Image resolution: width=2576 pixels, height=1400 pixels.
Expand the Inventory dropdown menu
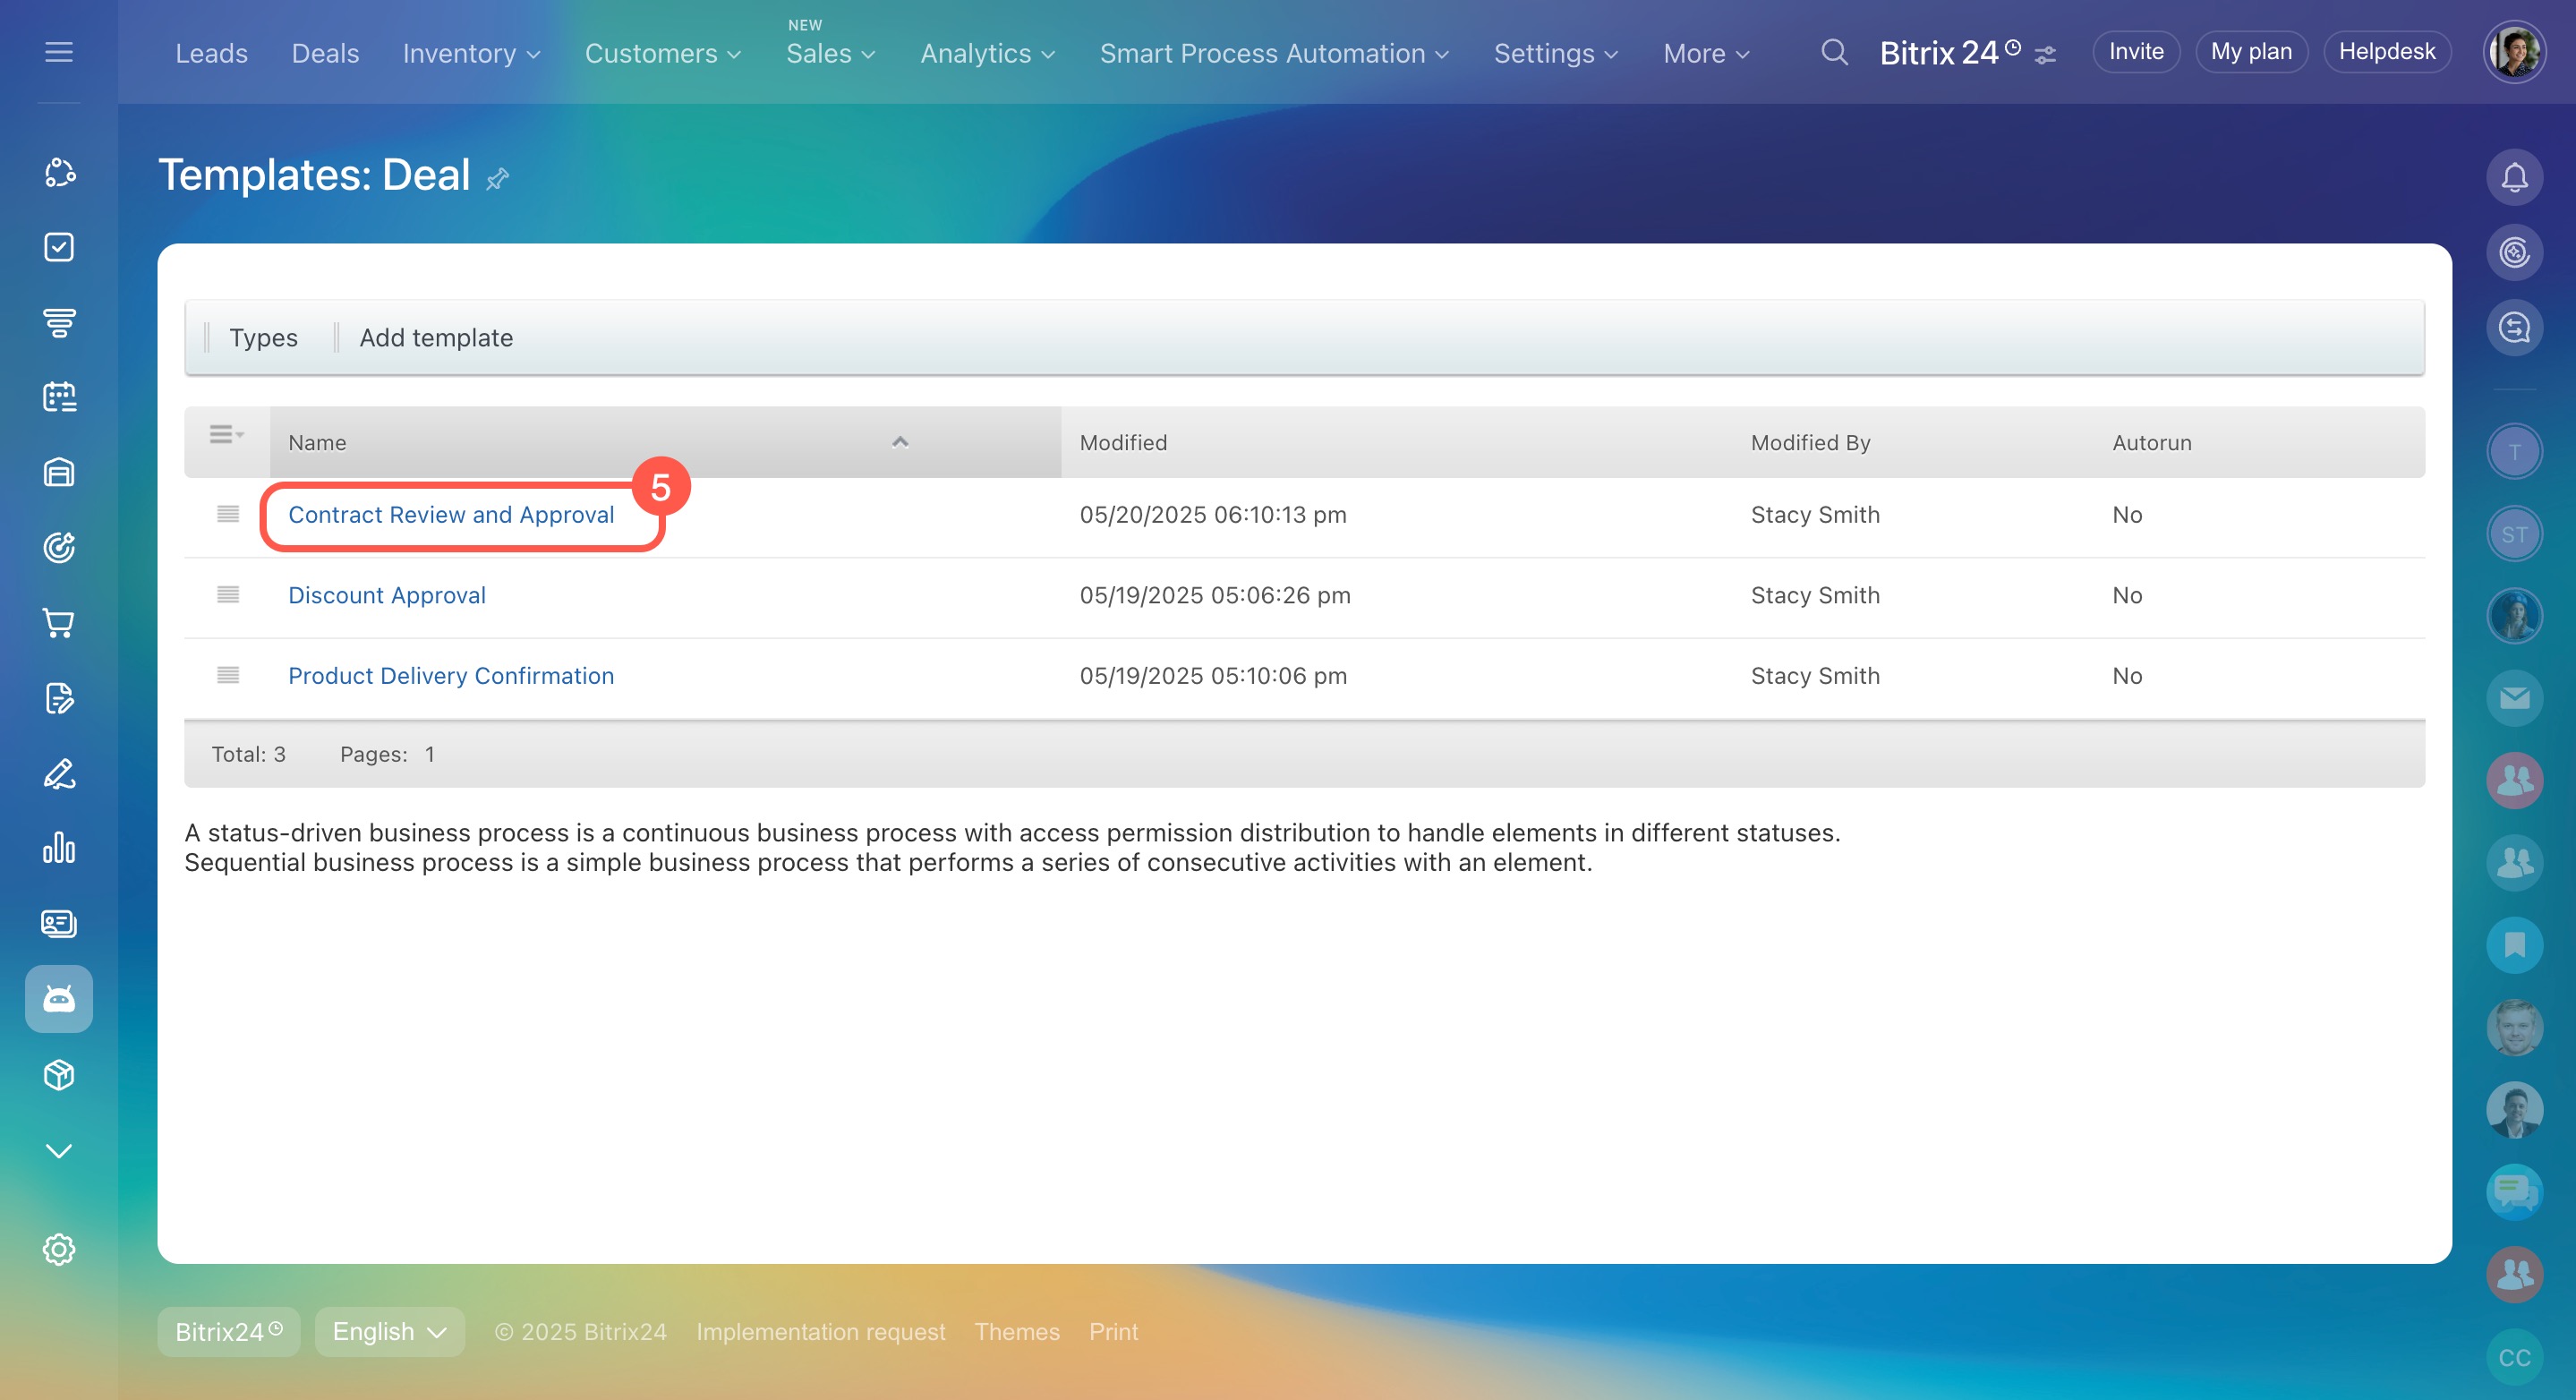[471, 53]
